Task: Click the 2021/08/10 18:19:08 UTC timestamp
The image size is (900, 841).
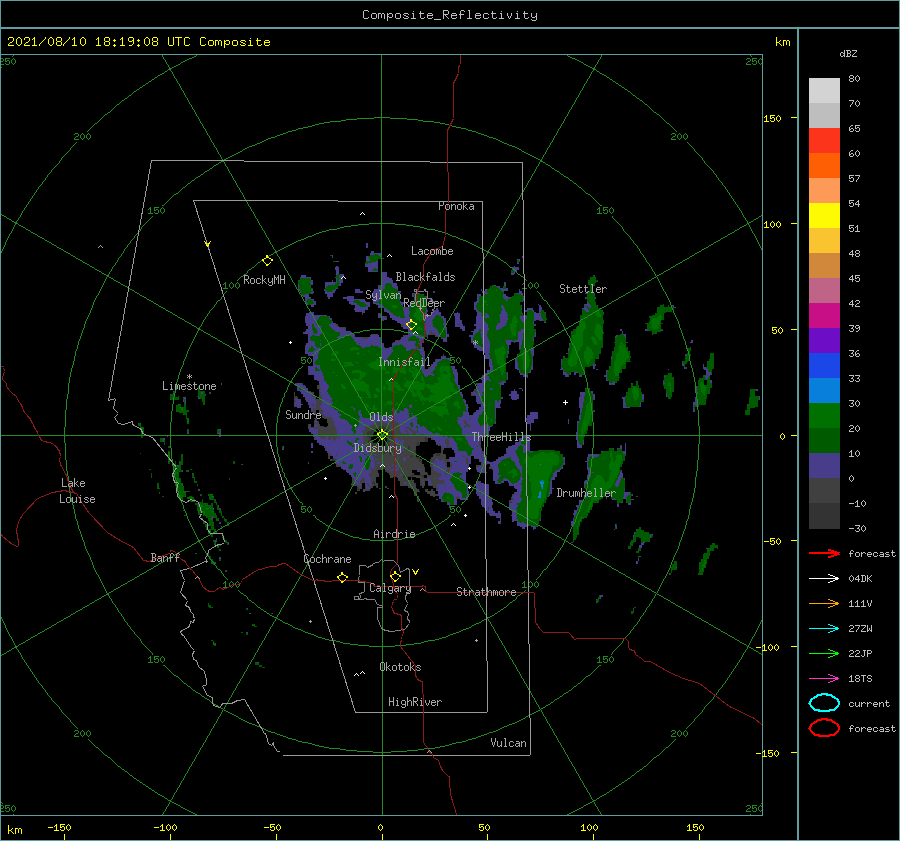Action: coord(87,41)
